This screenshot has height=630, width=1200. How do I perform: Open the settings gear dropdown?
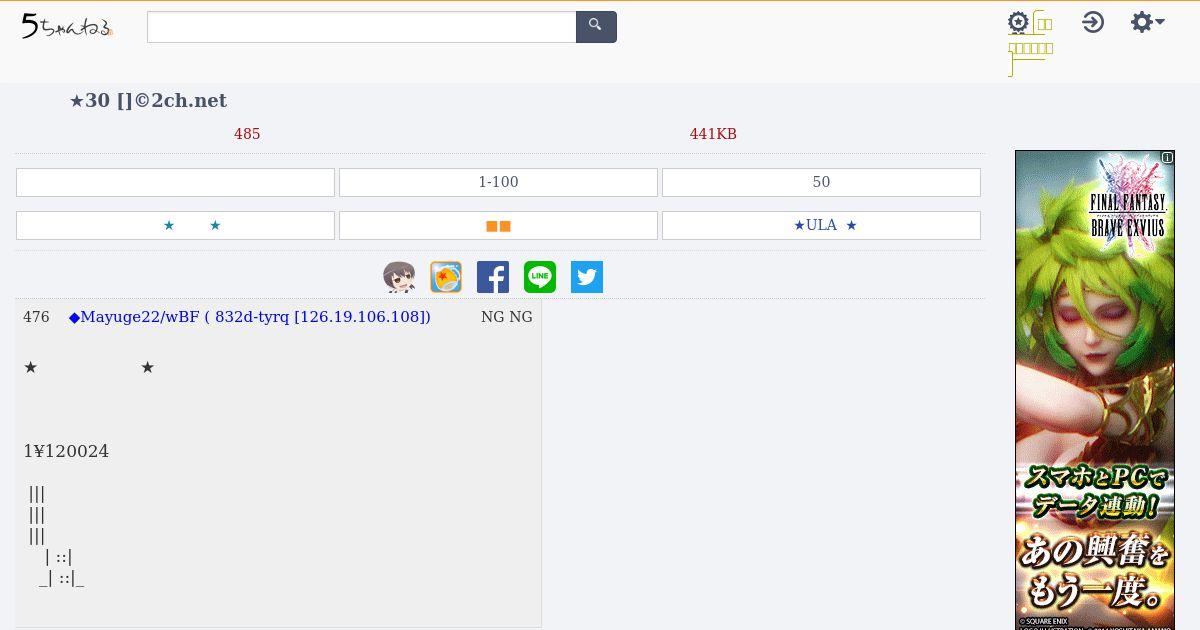(1147, 22)
